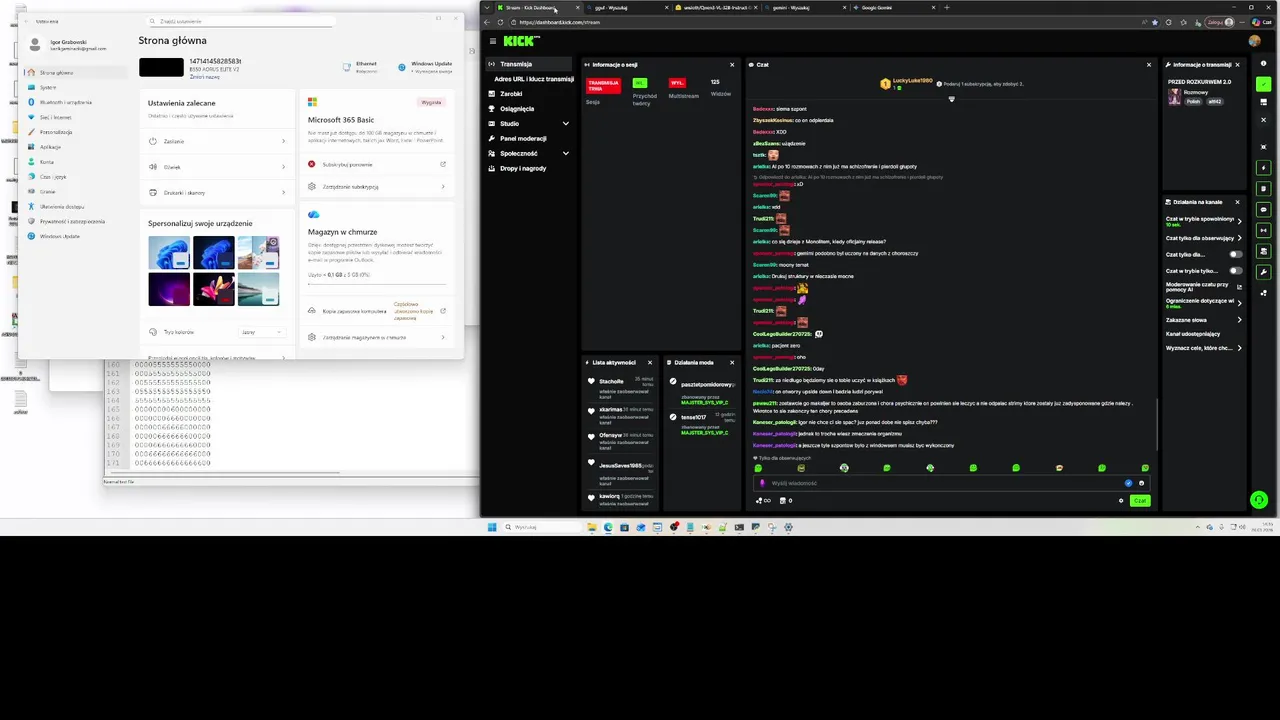Reload the Kick dashboard page

click(500, 22)
